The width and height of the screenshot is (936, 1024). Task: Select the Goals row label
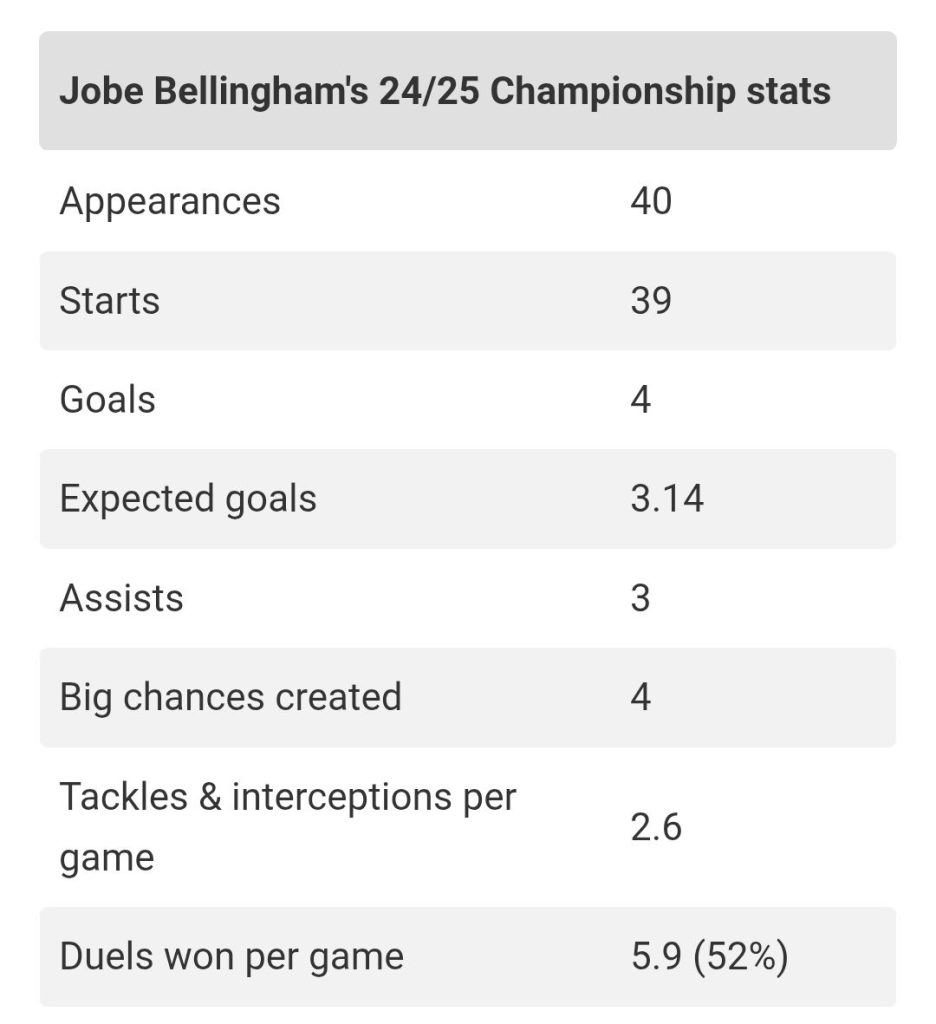(x=108, y=400)
